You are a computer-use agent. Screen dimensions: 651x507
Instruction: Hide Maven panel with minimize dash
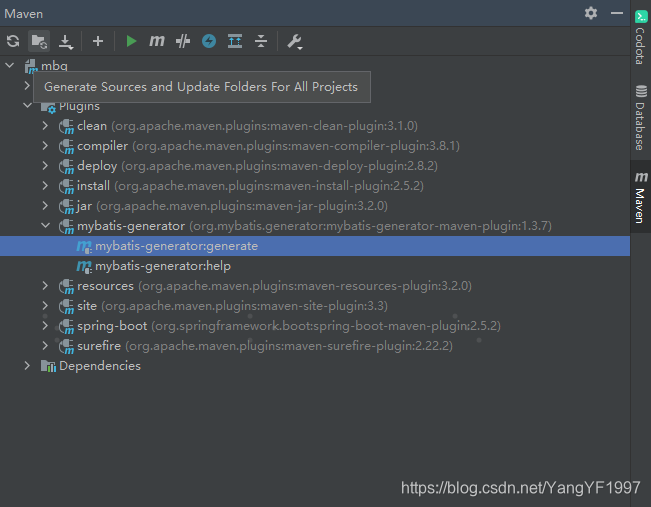pyautogui.click(x=617, y=13)
